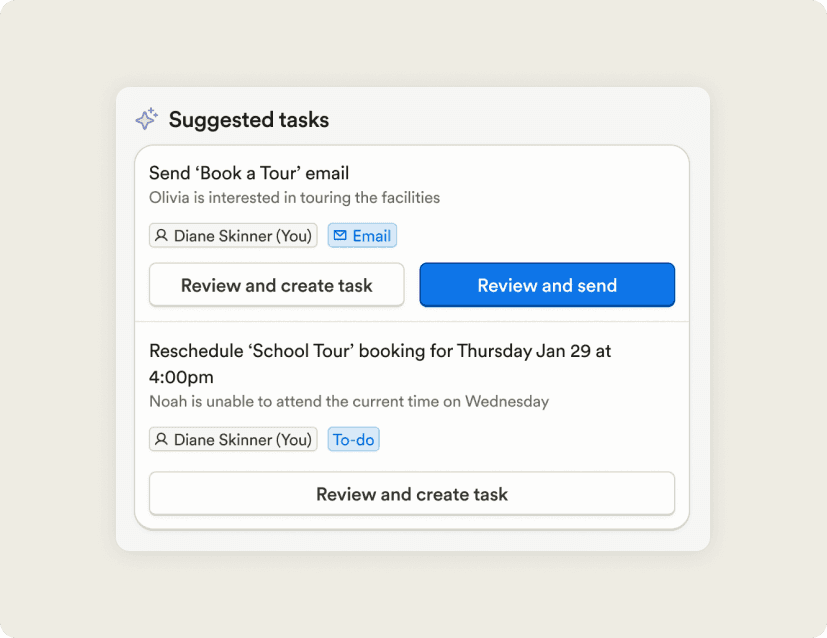Click Review and send for the Book a Tour email
The width and height of the screenshot is (827, 638).
point(547,285)
